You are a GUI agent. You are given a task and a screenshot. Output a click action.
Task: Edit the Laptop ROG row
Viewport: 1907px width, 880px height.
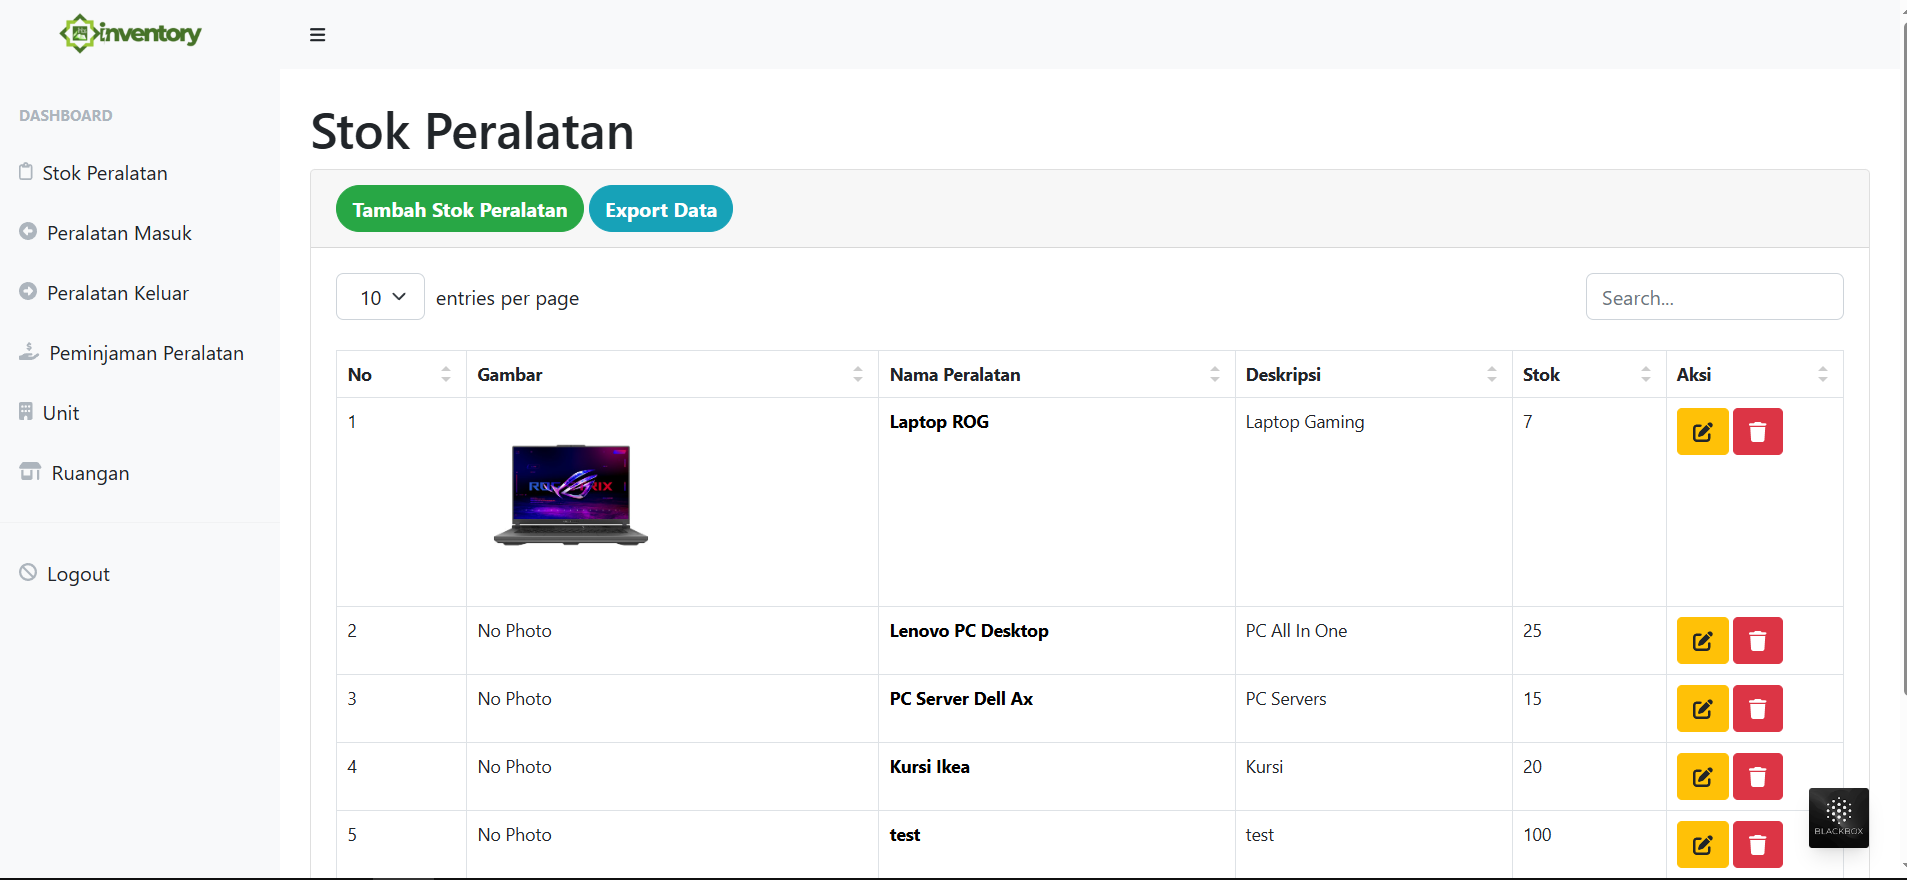click(1702, 432)
